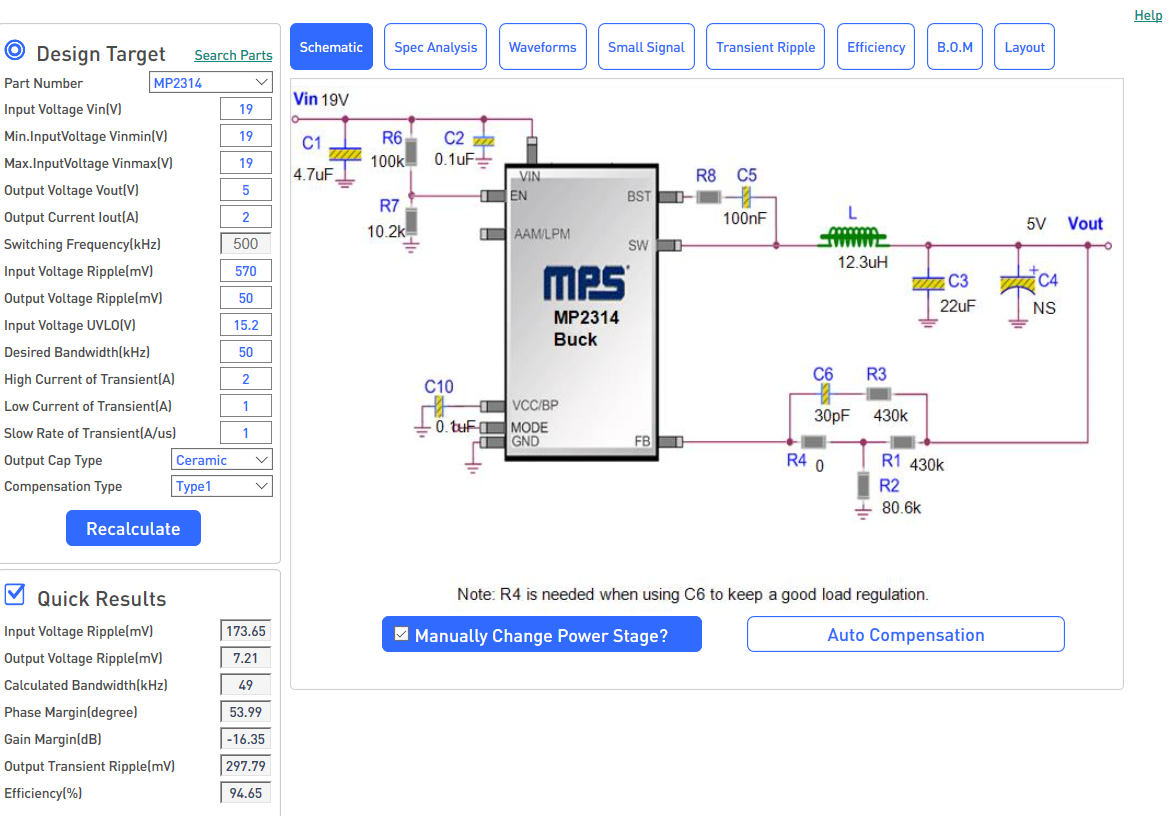Viewport: 1176px width, 816px height.
Task: Click the Design Target bullseye icon
Action: [15, 50]
